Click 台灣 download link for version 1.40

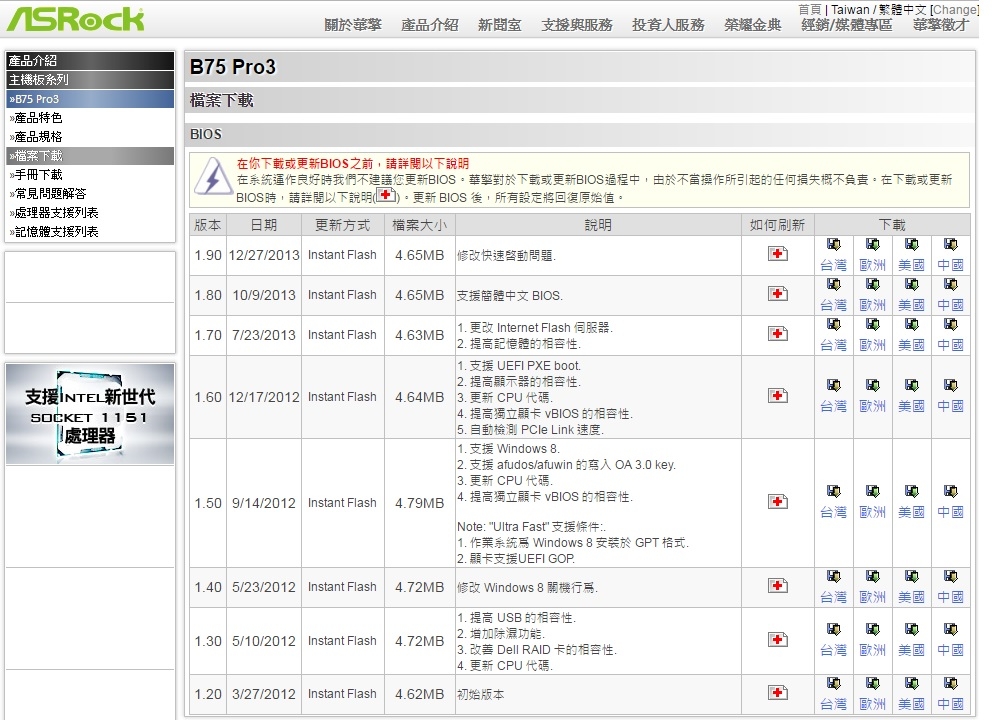point(834,597)
